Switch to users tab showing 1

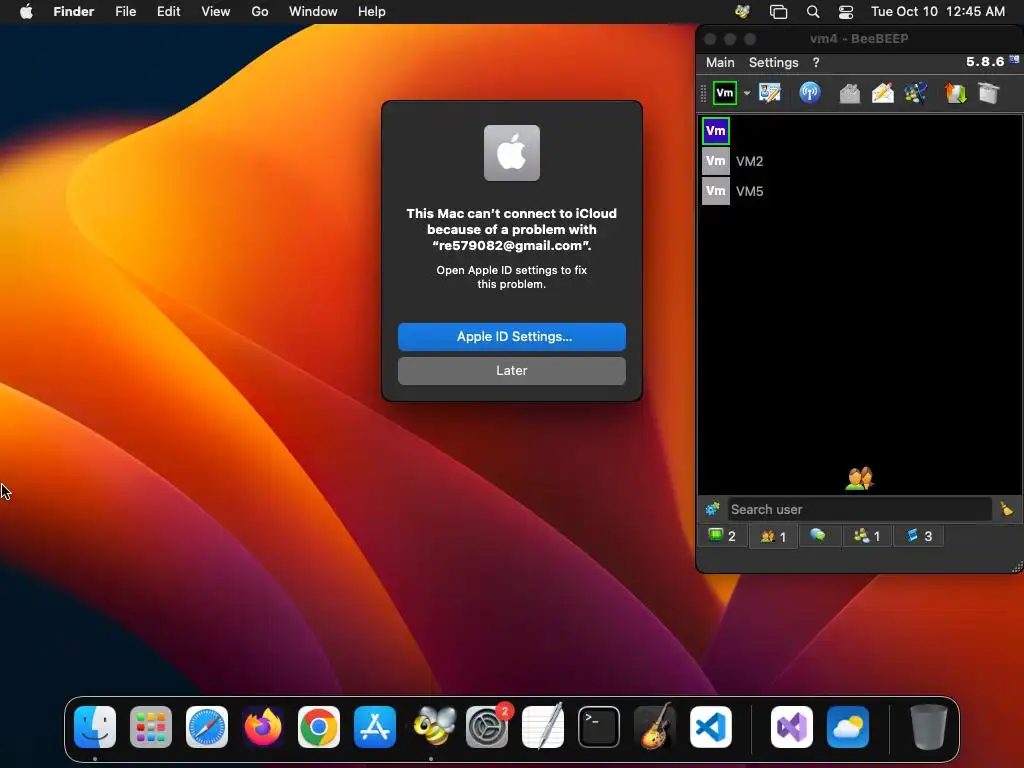773,537
